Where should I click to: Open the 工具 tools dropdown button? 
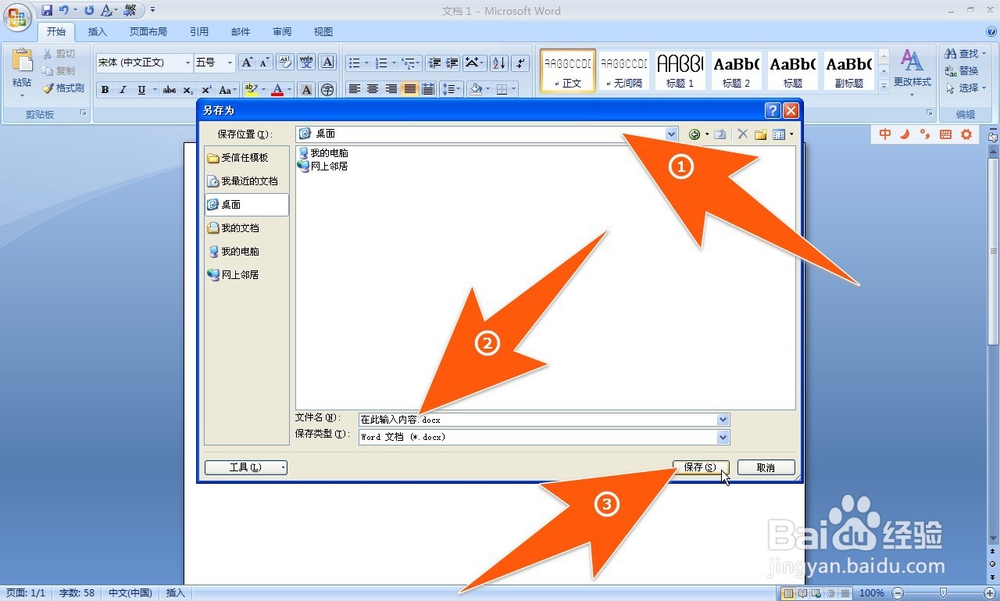[x=246, y=468]
